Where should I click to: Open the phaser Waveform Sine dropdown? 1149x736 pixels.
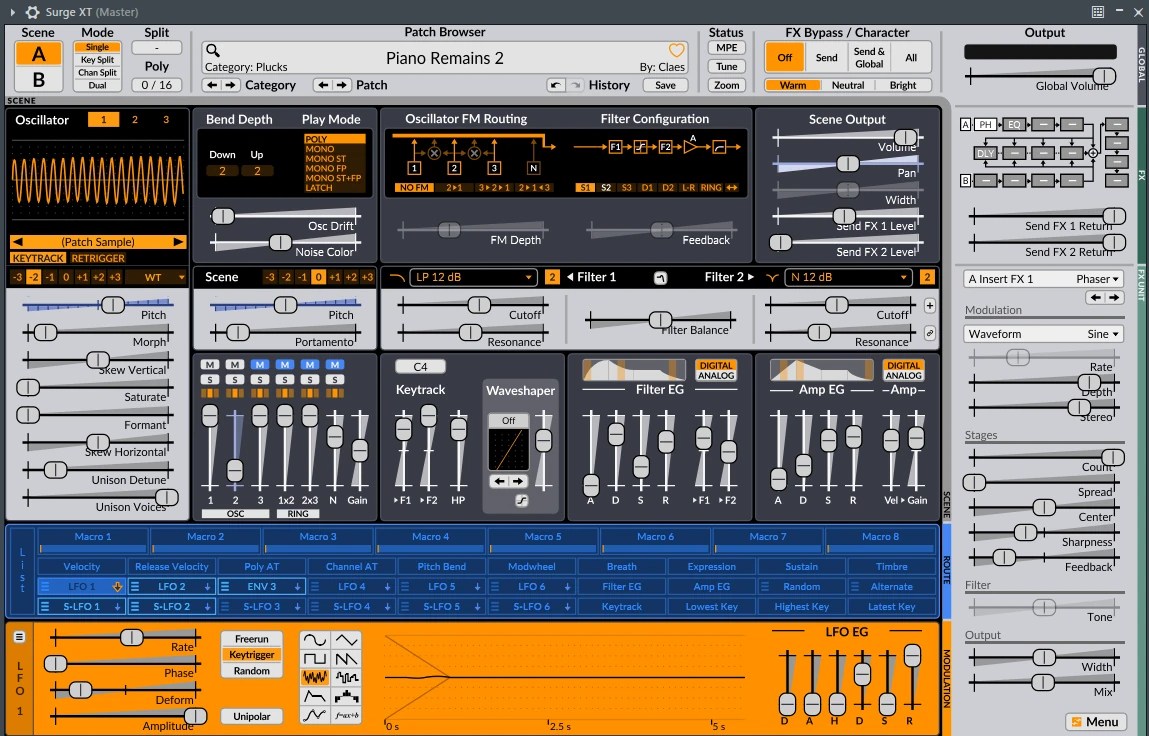(x=1043, y=334)
